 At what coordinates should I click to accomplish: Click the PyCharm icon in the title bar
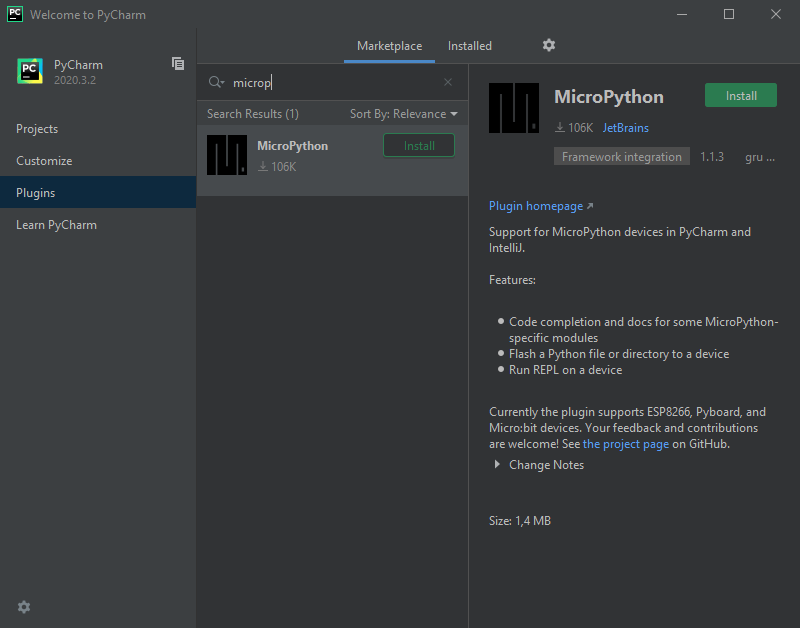[x=15, y=14]
